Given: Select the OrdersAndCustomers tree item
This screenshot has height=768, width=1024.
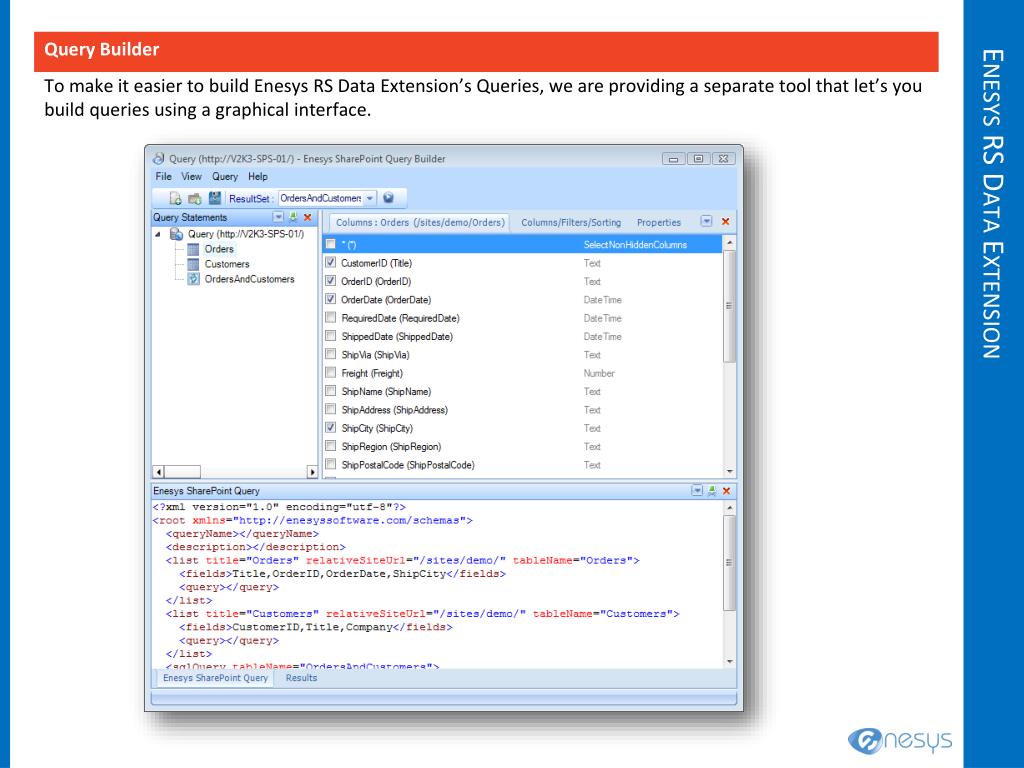Looking at the screenshot, I should click(249, 280).
